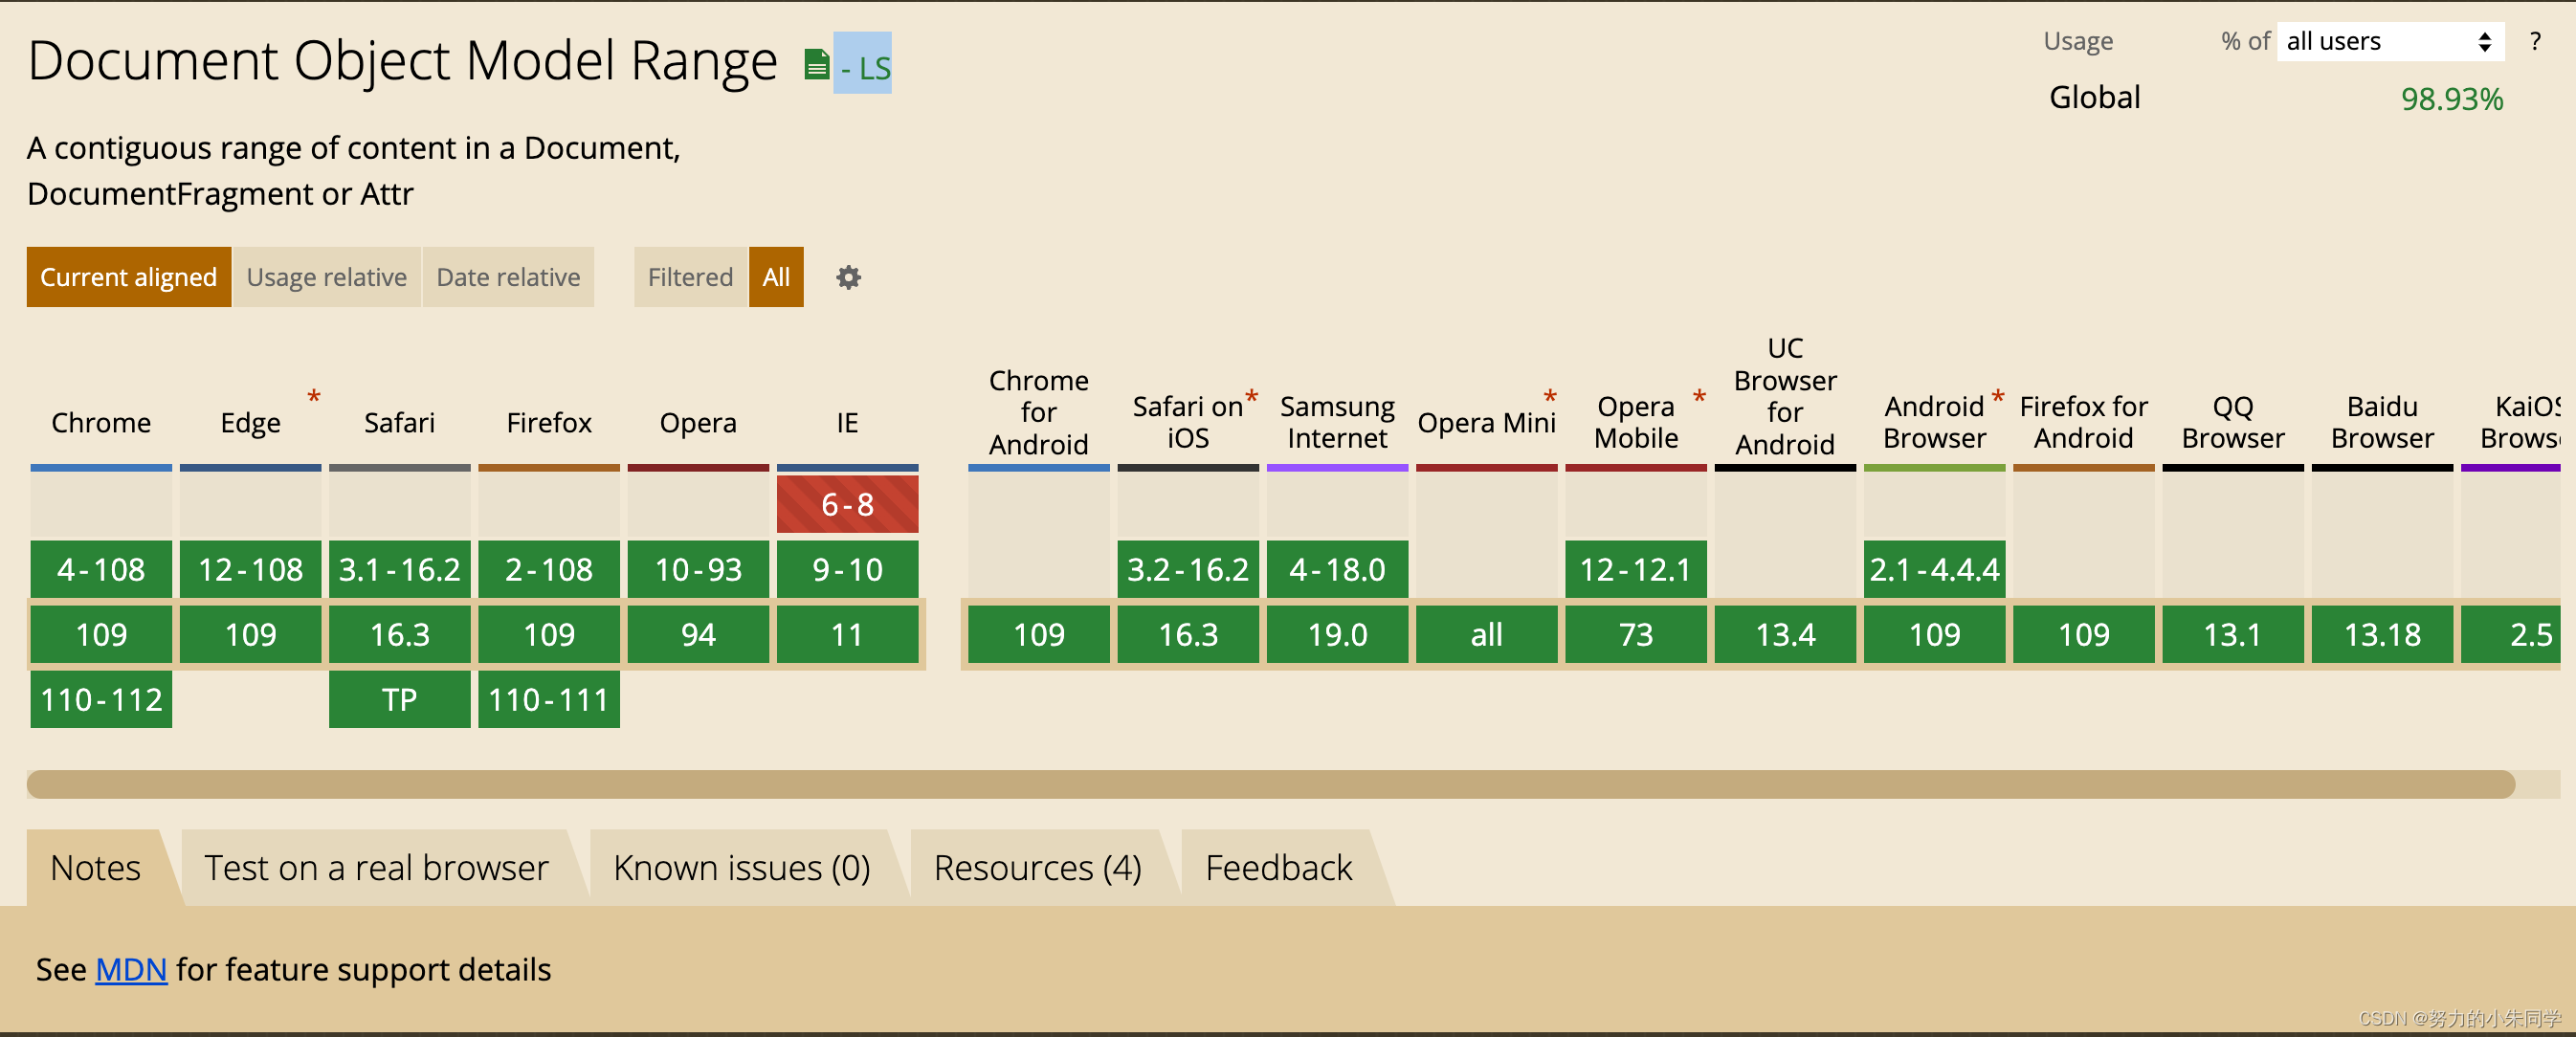
Task: Click the asterisk next to Safari on iOS
Action: 1253,398
